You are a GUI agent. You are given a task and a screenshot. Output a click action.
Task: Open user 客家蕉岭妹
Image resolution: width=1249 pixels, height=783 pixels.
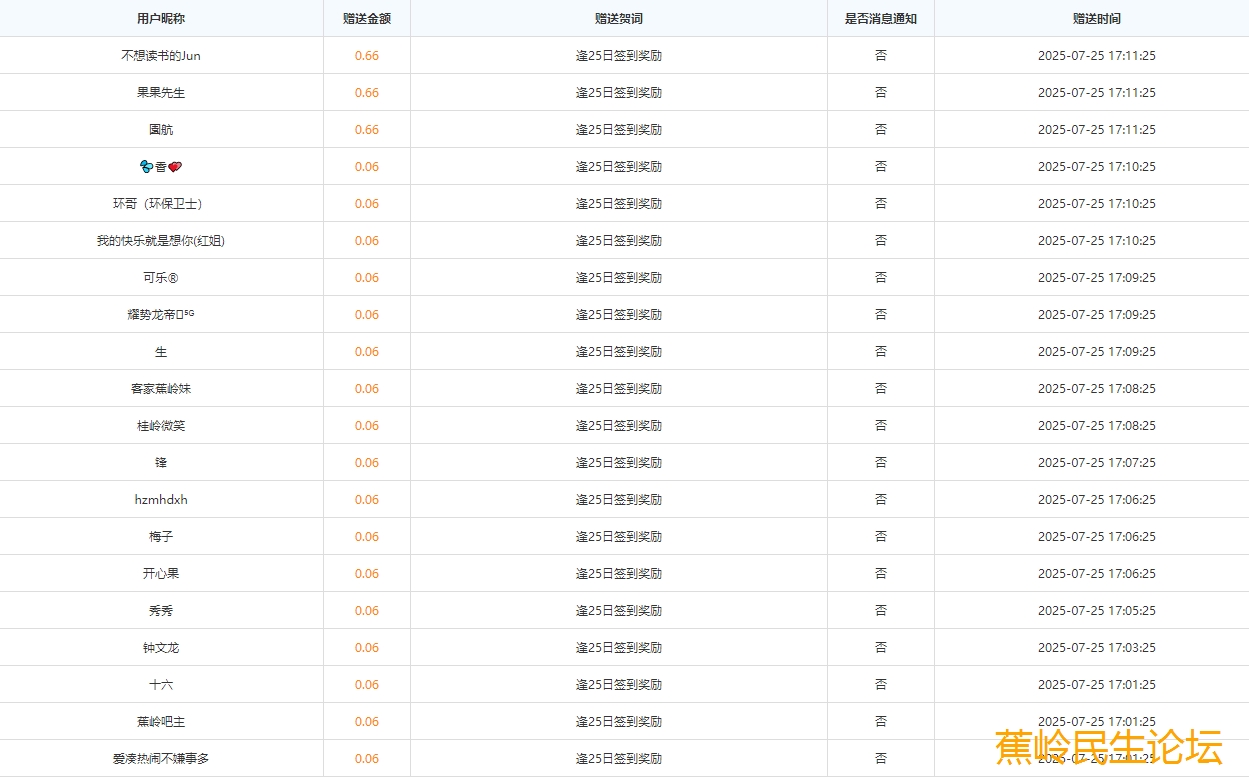pos(161,389)
